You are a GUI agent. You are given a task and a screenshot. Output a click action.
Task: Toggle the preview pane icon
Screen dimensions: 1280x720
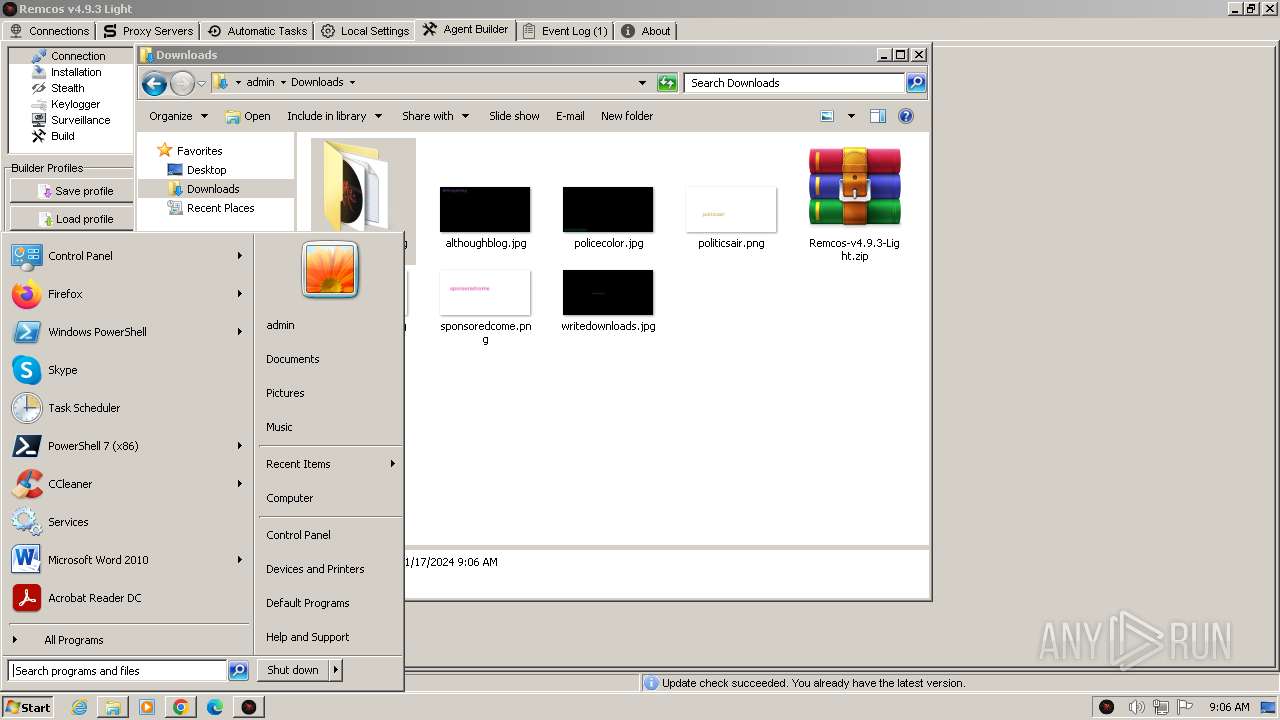877,116
